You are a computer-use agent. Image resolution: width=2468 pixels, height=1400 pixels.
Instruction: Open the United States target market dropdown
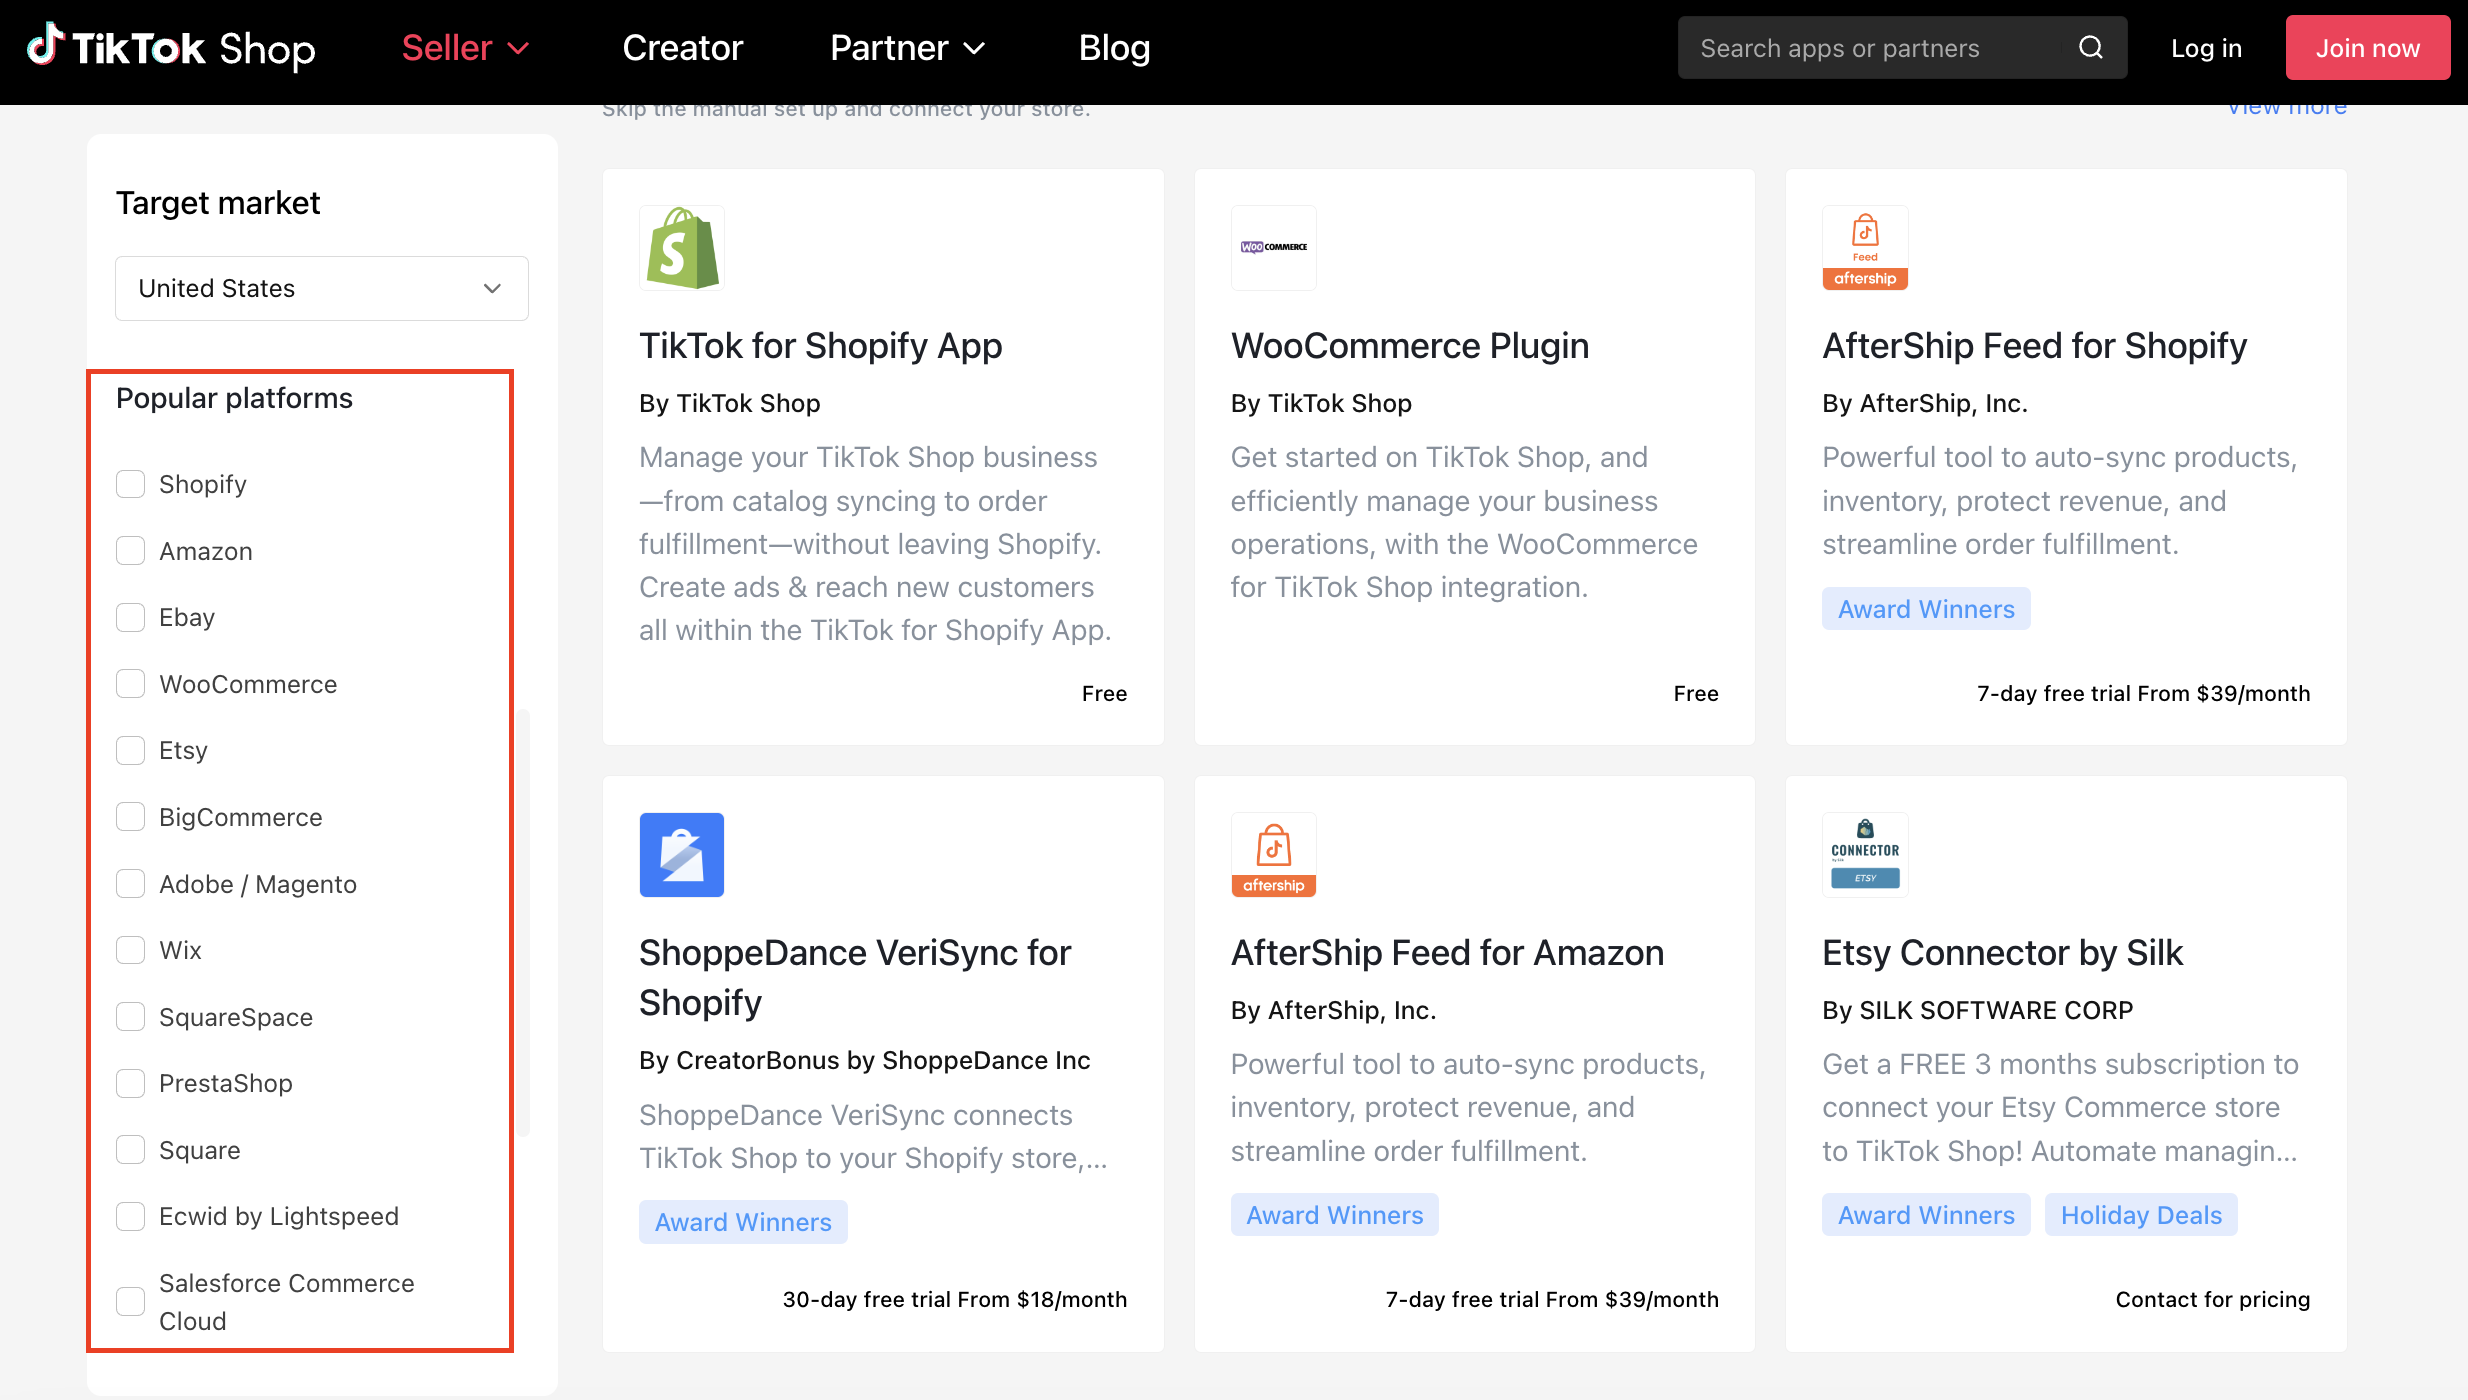pos(322,288)
